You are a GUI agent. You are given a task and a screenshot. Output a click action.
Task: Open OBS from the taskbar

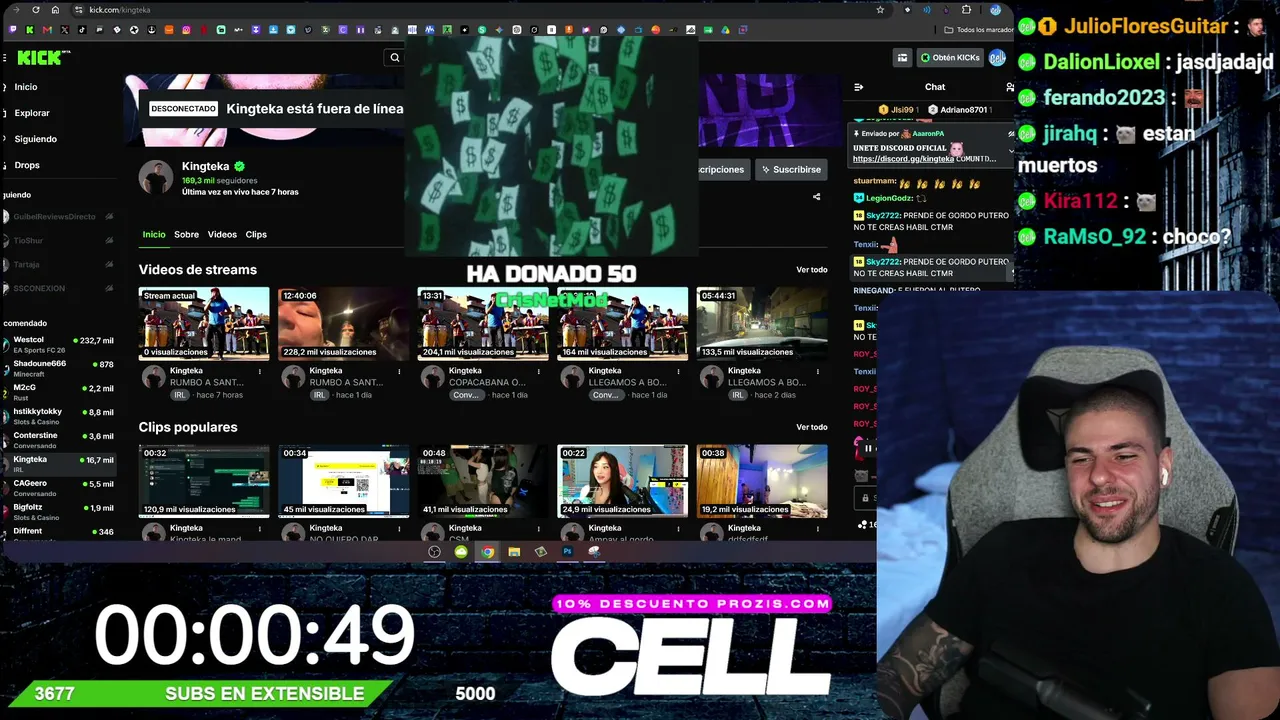(x=434, y=552)
